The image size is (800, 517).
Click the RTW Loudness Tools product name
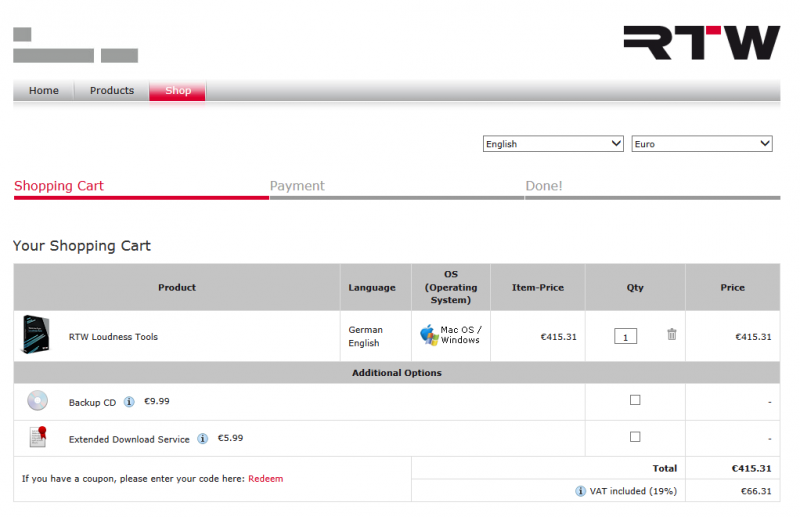click(113, 337)
